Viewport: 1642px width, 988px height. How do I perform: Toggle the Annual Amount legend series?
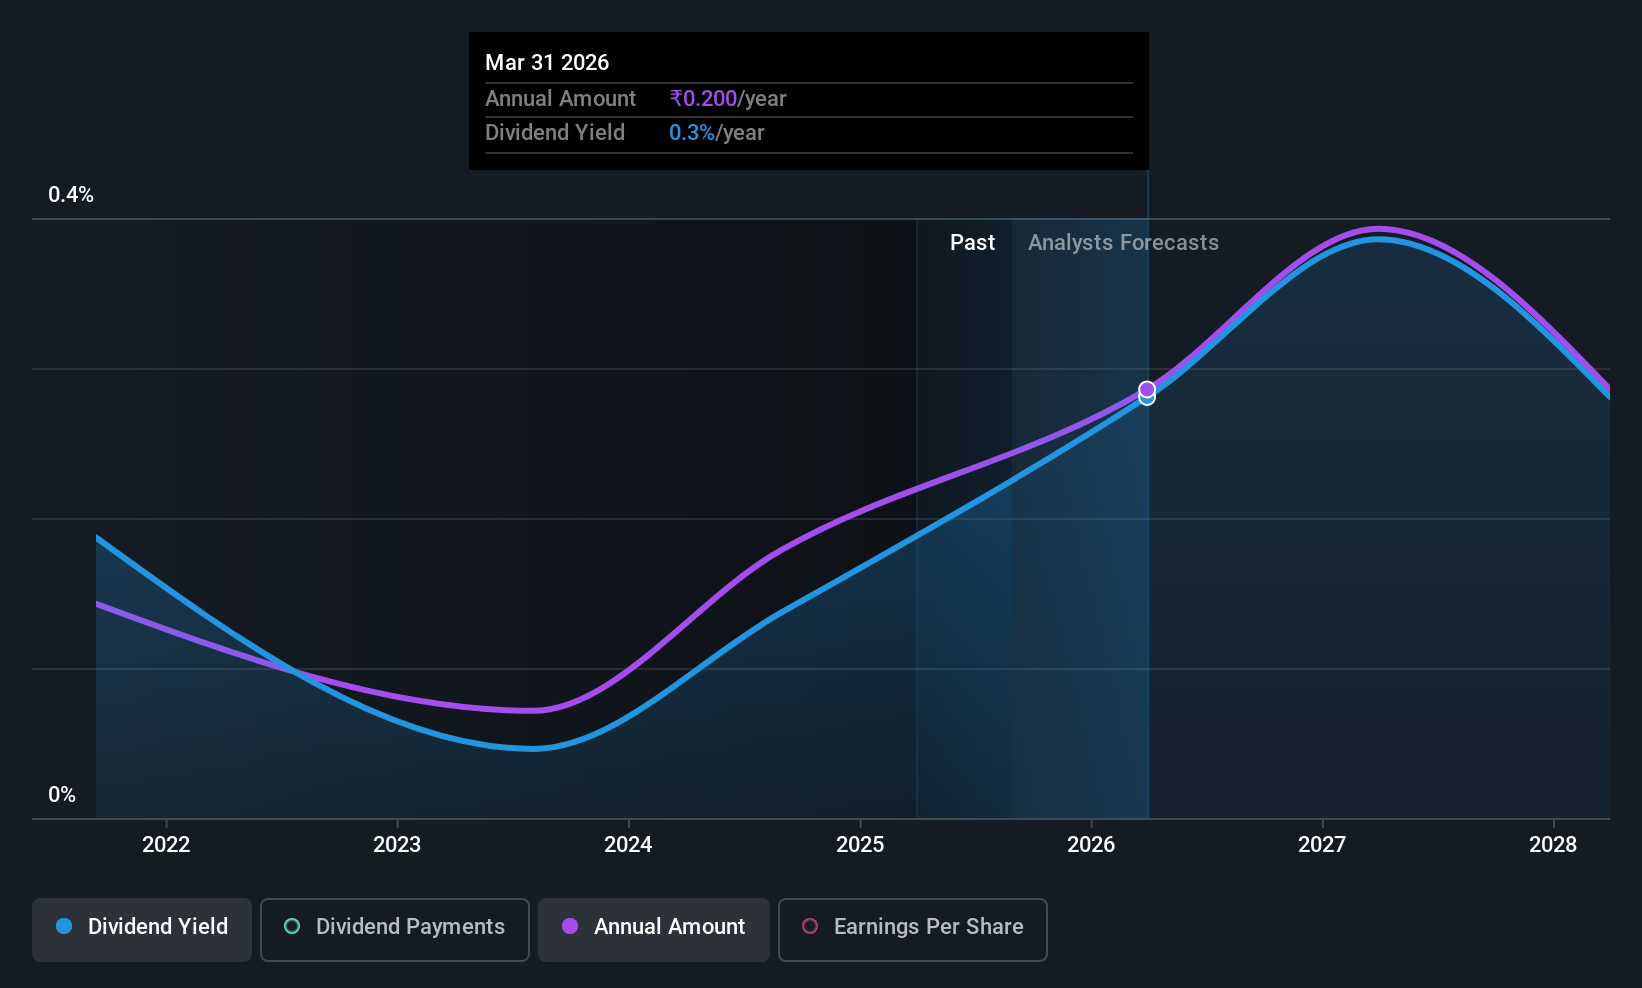[654, 930]
